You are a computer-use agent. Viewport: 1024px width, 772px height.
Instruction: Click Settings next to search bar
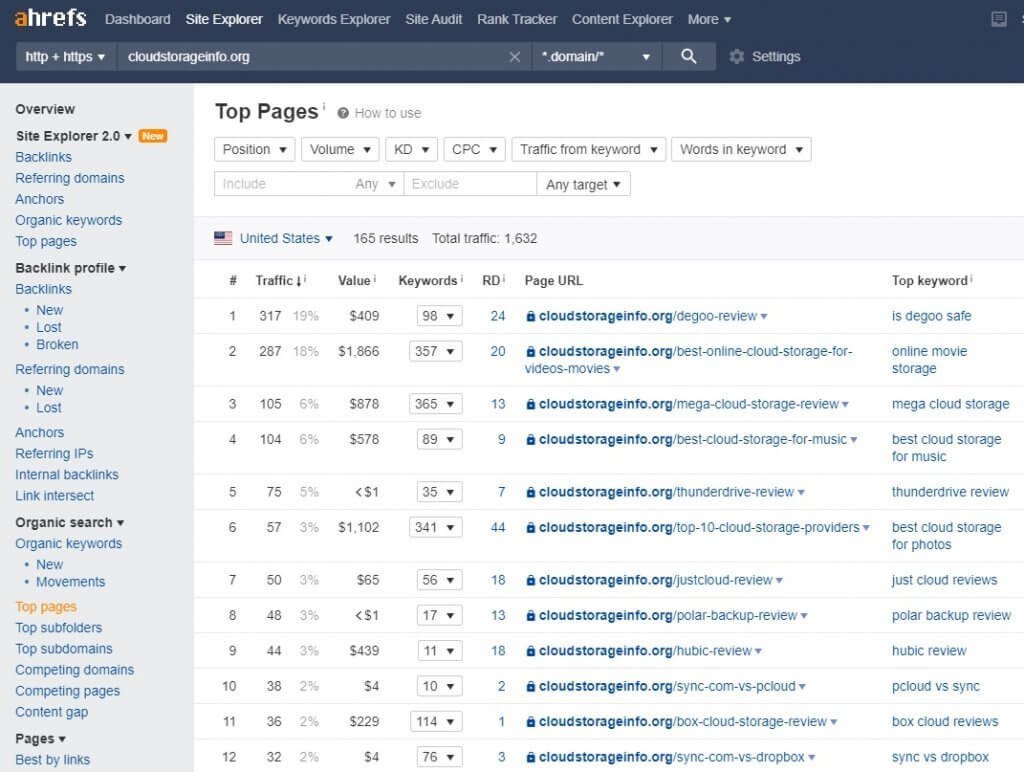point(776,57)
